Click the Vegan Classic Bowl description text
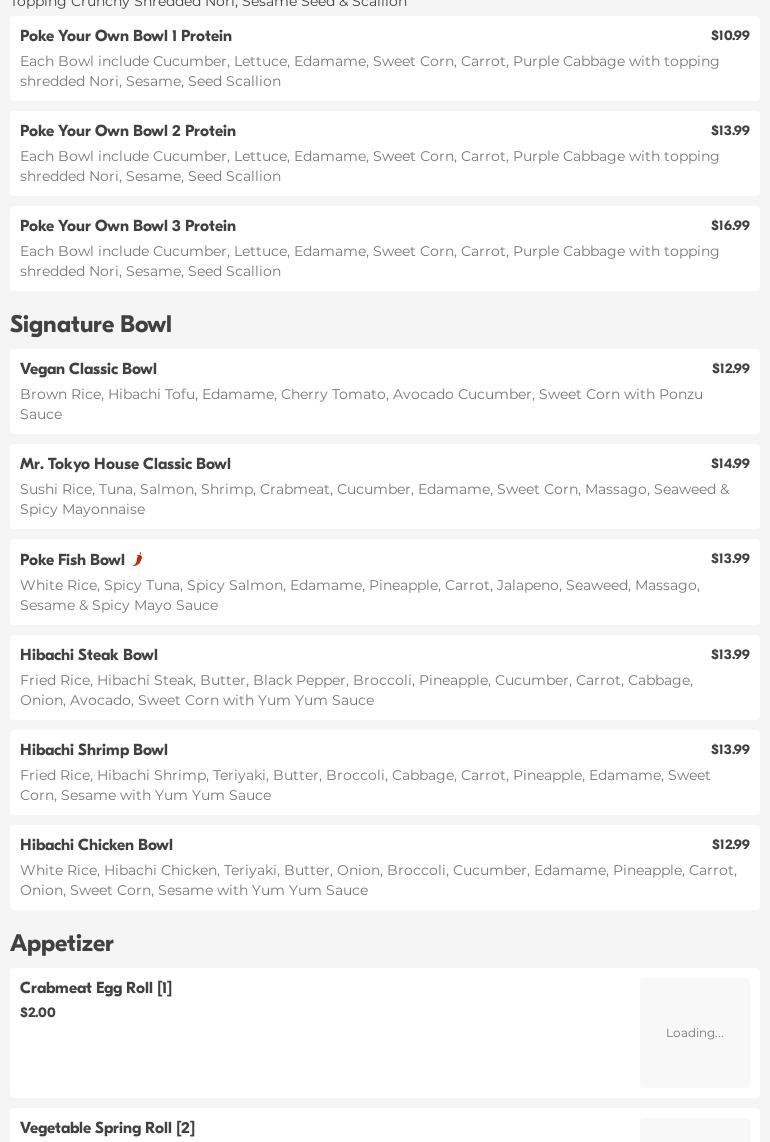770x1142 pixels. click(361, 404)
